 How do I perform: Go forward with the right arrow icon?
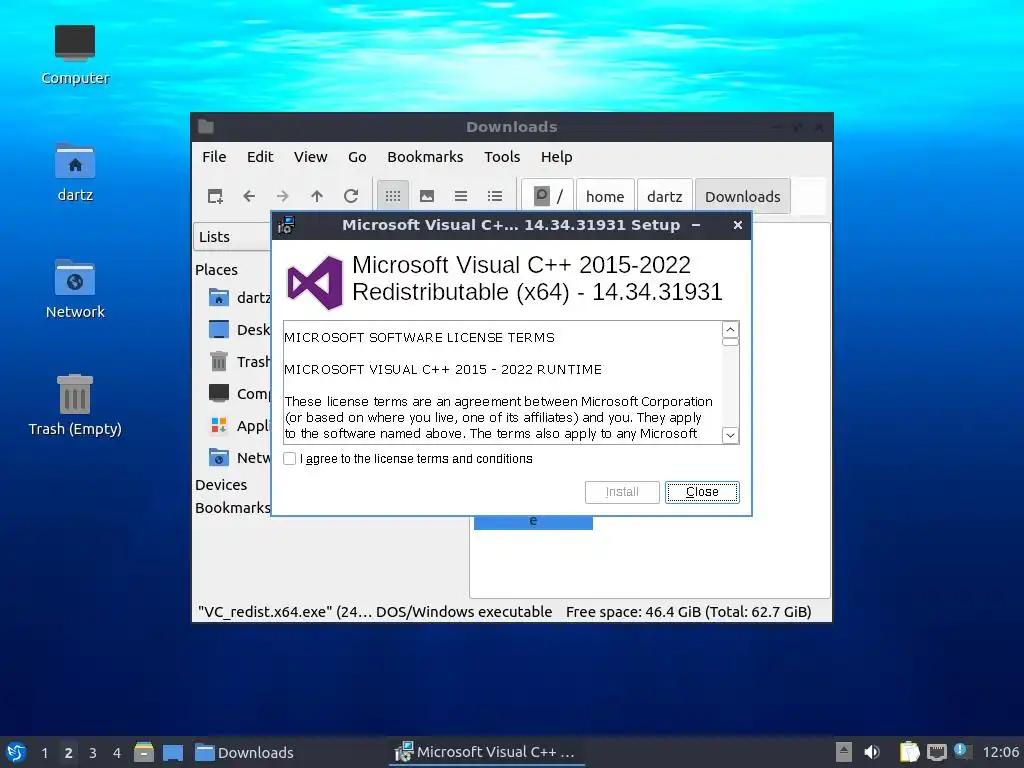click(283, 196)
